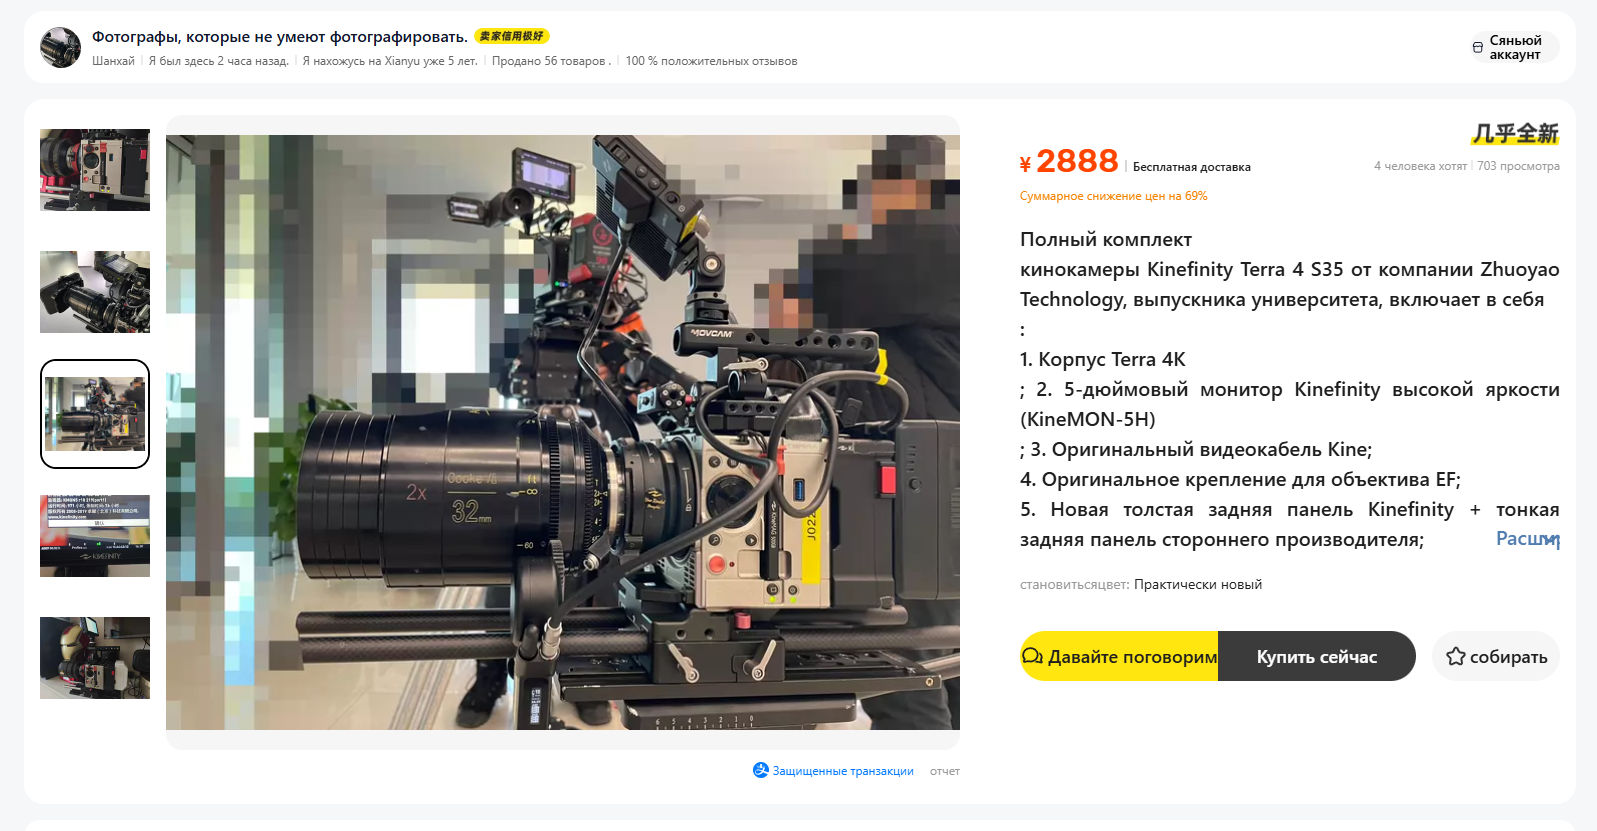This screenshot has height=831, width=1597.
Task: Click '703 просмотра' text
Action: (1518, 166)
